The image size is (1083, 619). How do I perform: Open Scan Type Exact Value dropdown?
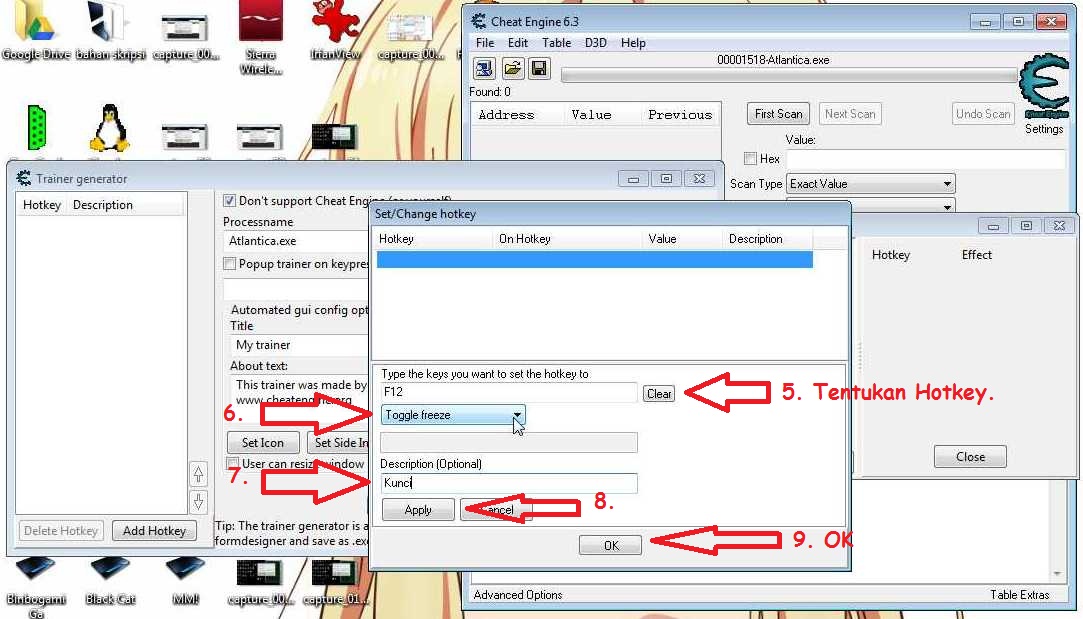click(x=870, y=184)
